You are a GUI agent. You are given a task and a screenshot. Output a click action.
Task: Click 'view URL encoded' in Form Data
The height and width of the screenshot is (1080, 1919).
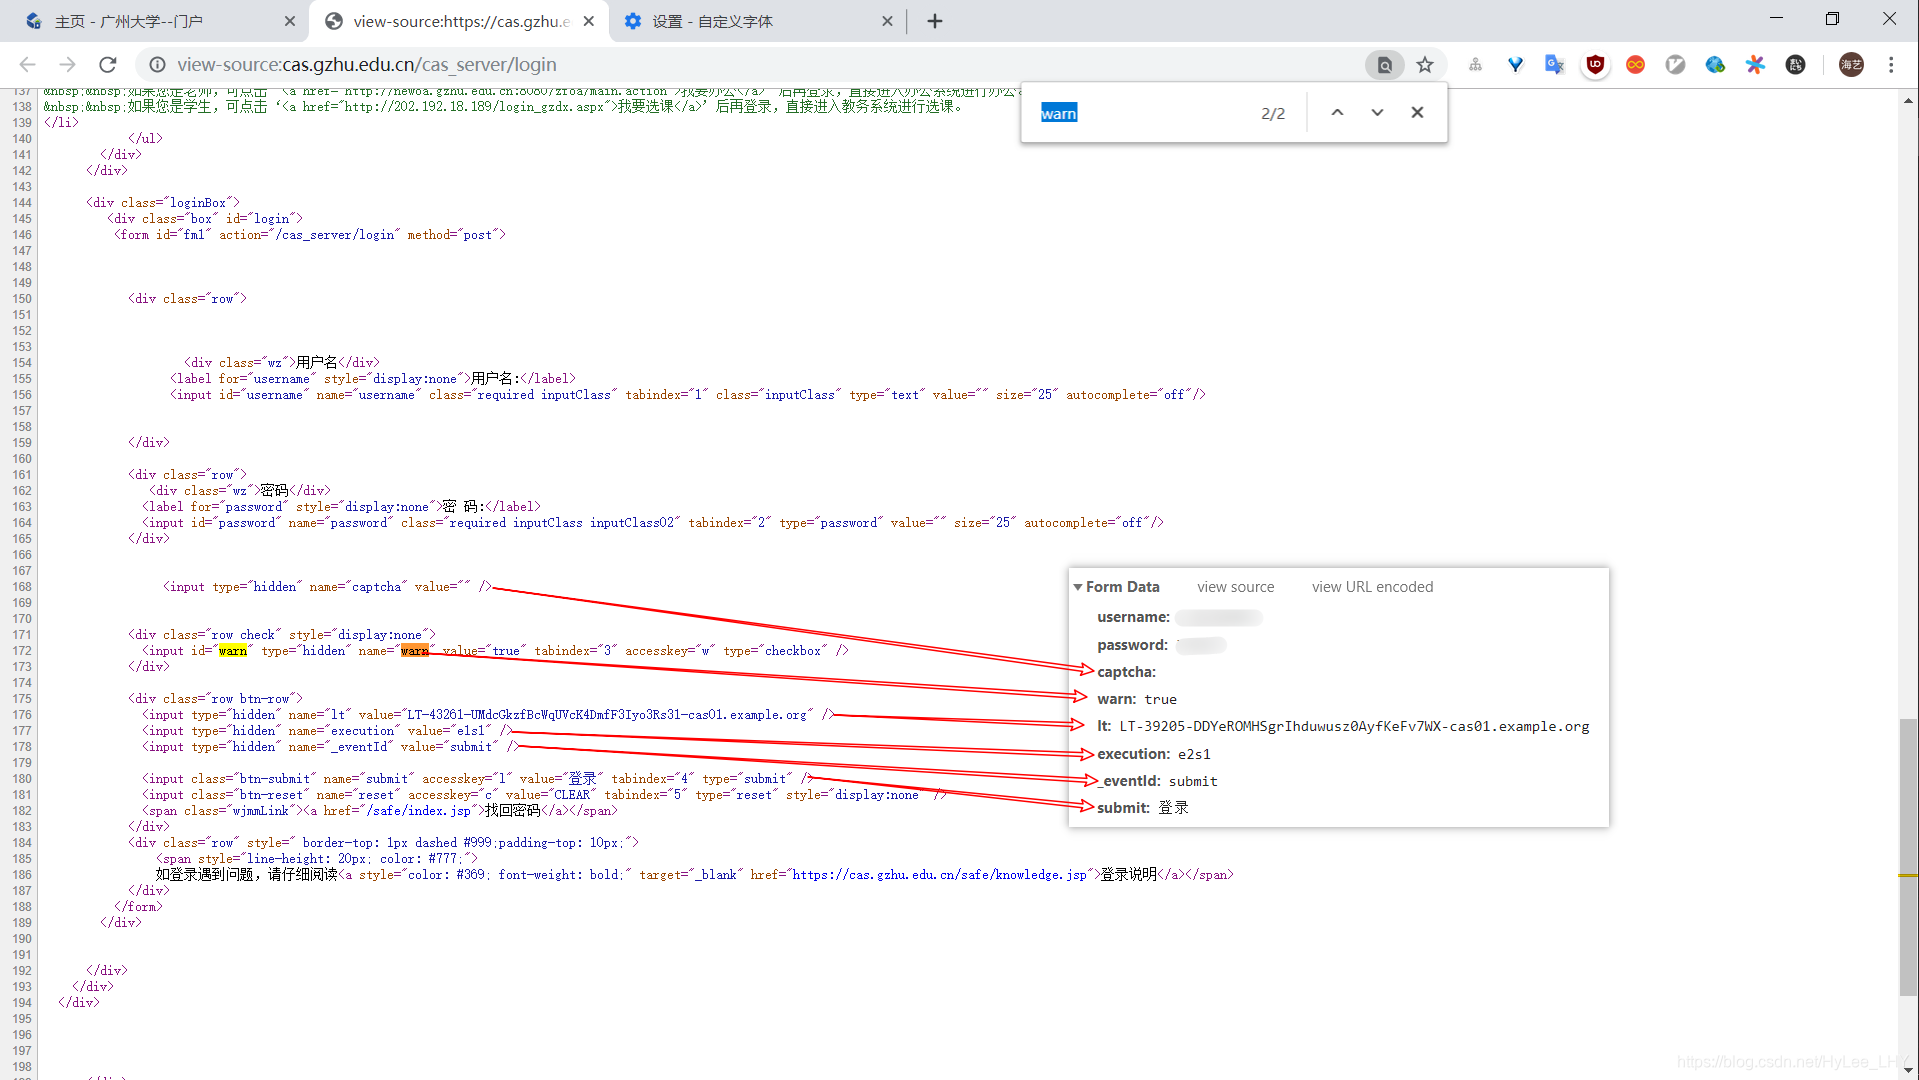tap(1372, 587)
